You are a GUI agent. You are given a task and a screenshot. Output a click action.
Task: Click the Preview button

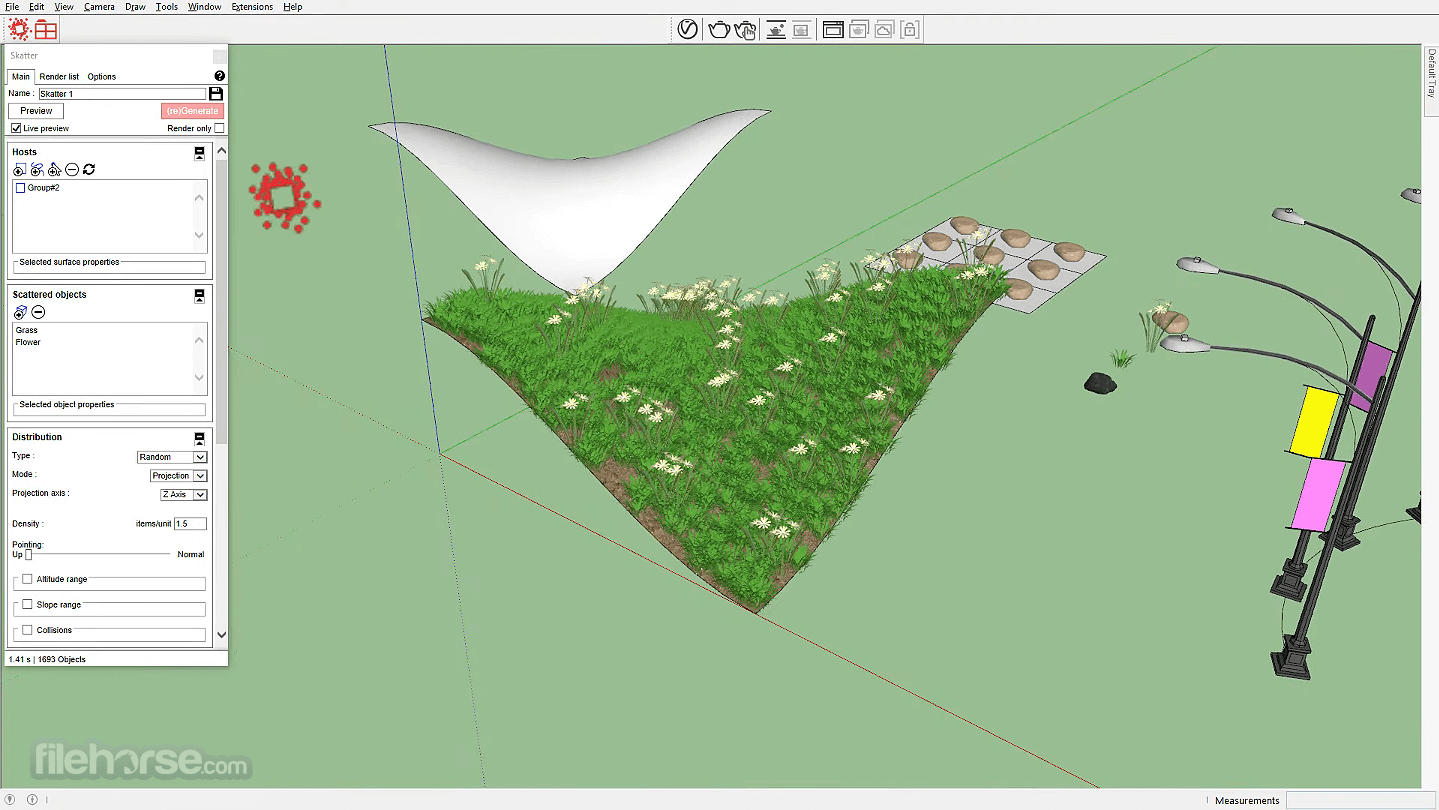click(36, 111)
